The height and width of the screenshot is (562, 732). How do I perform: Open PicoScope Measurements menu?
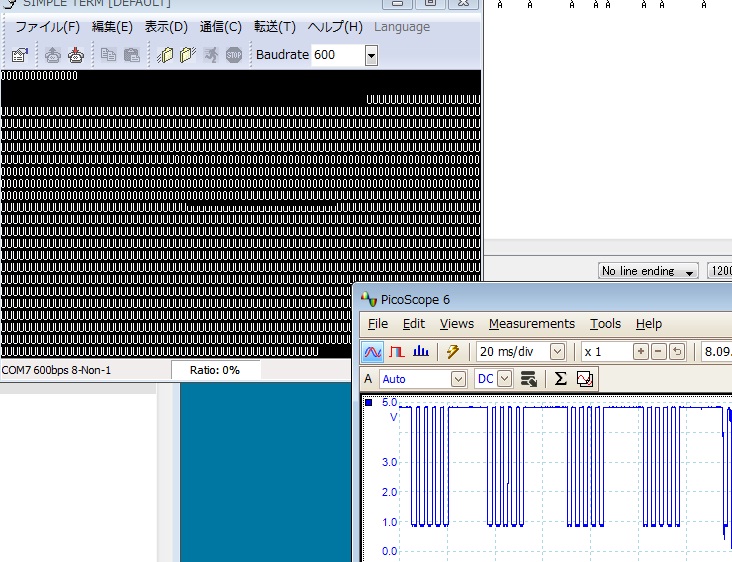(x=532, y=324)
